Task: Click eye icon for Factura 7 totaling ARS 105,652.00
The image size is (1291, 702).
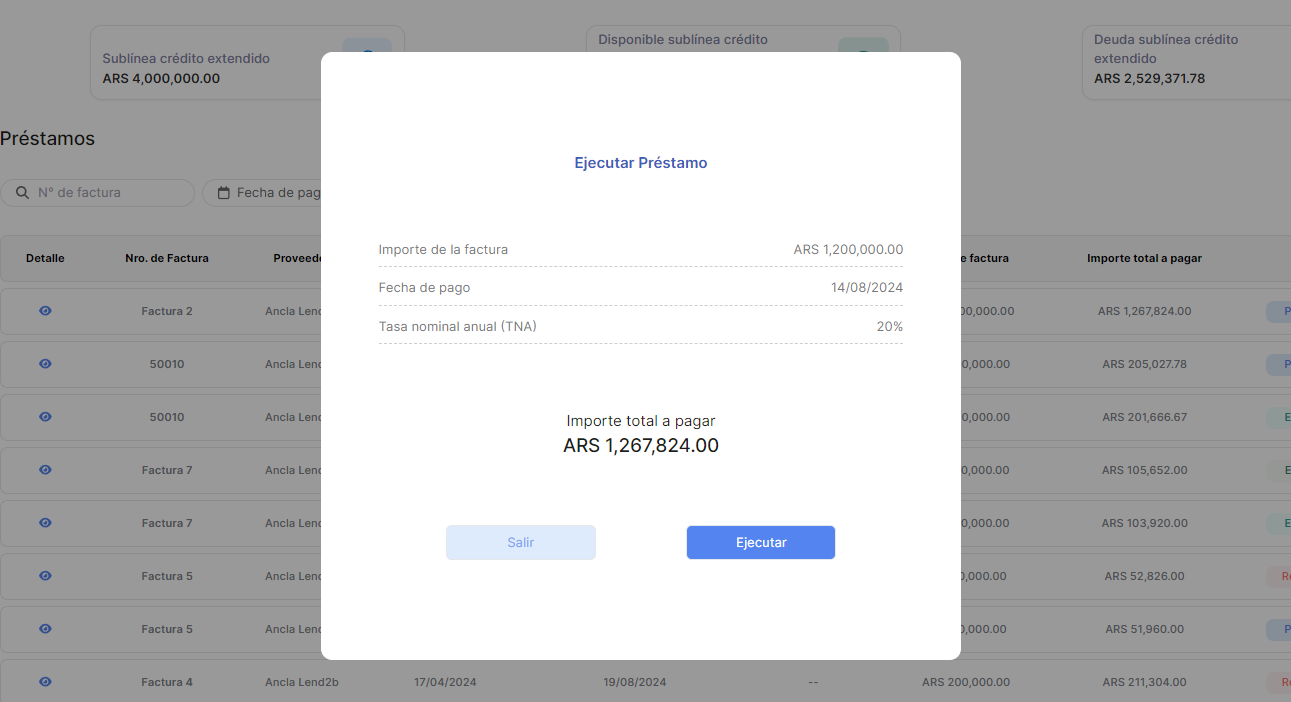Action: [x=45, y=470]
